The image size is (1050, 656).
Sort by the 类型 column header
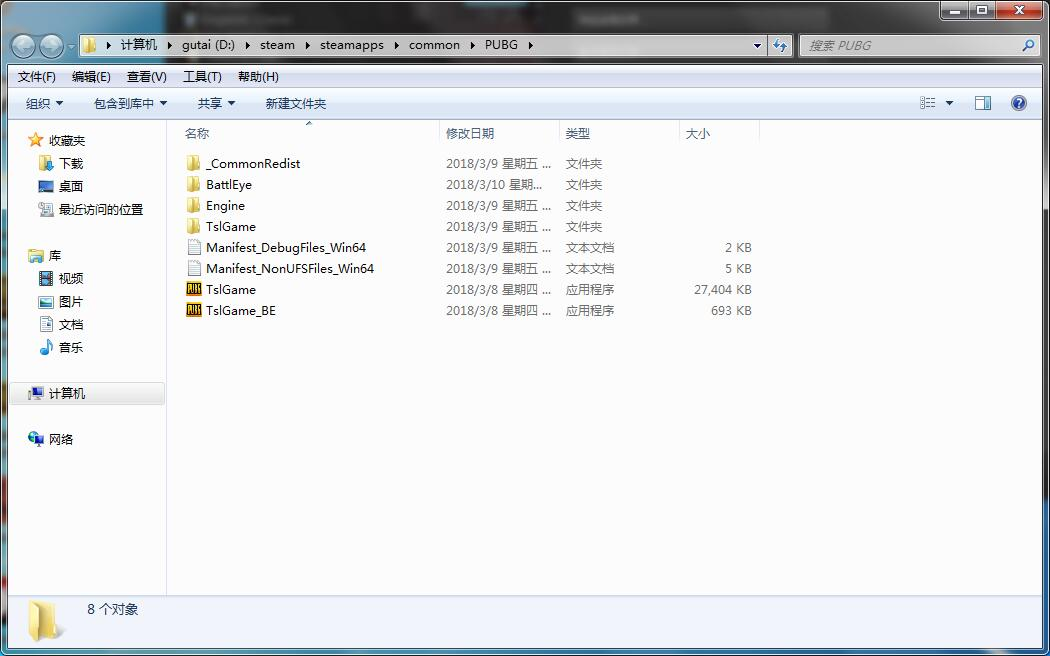578,134
